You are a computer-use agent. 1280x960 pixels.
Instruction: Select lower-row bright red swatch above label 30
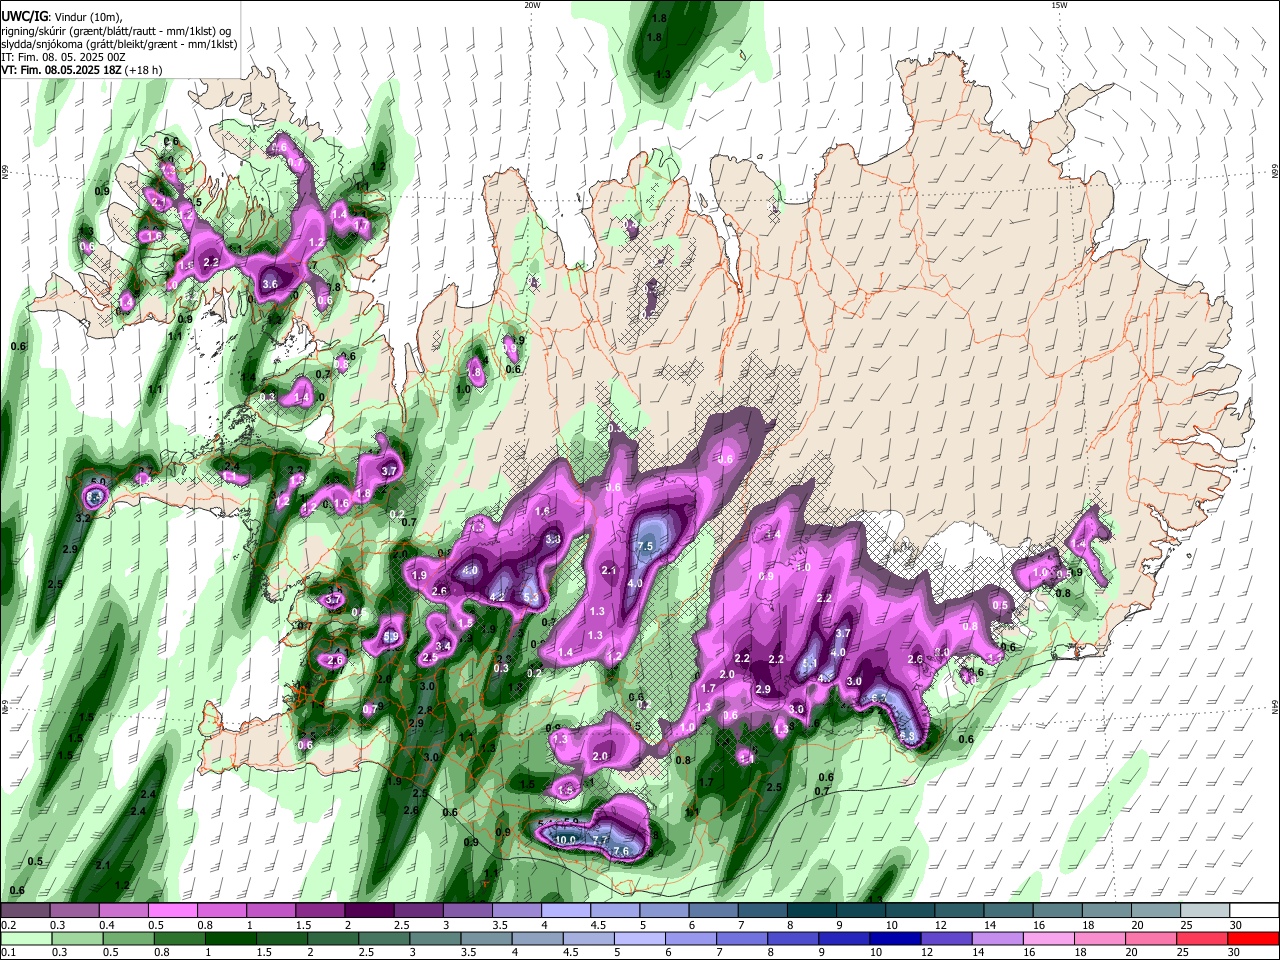pyautogui.click(x=1254, y=938)
